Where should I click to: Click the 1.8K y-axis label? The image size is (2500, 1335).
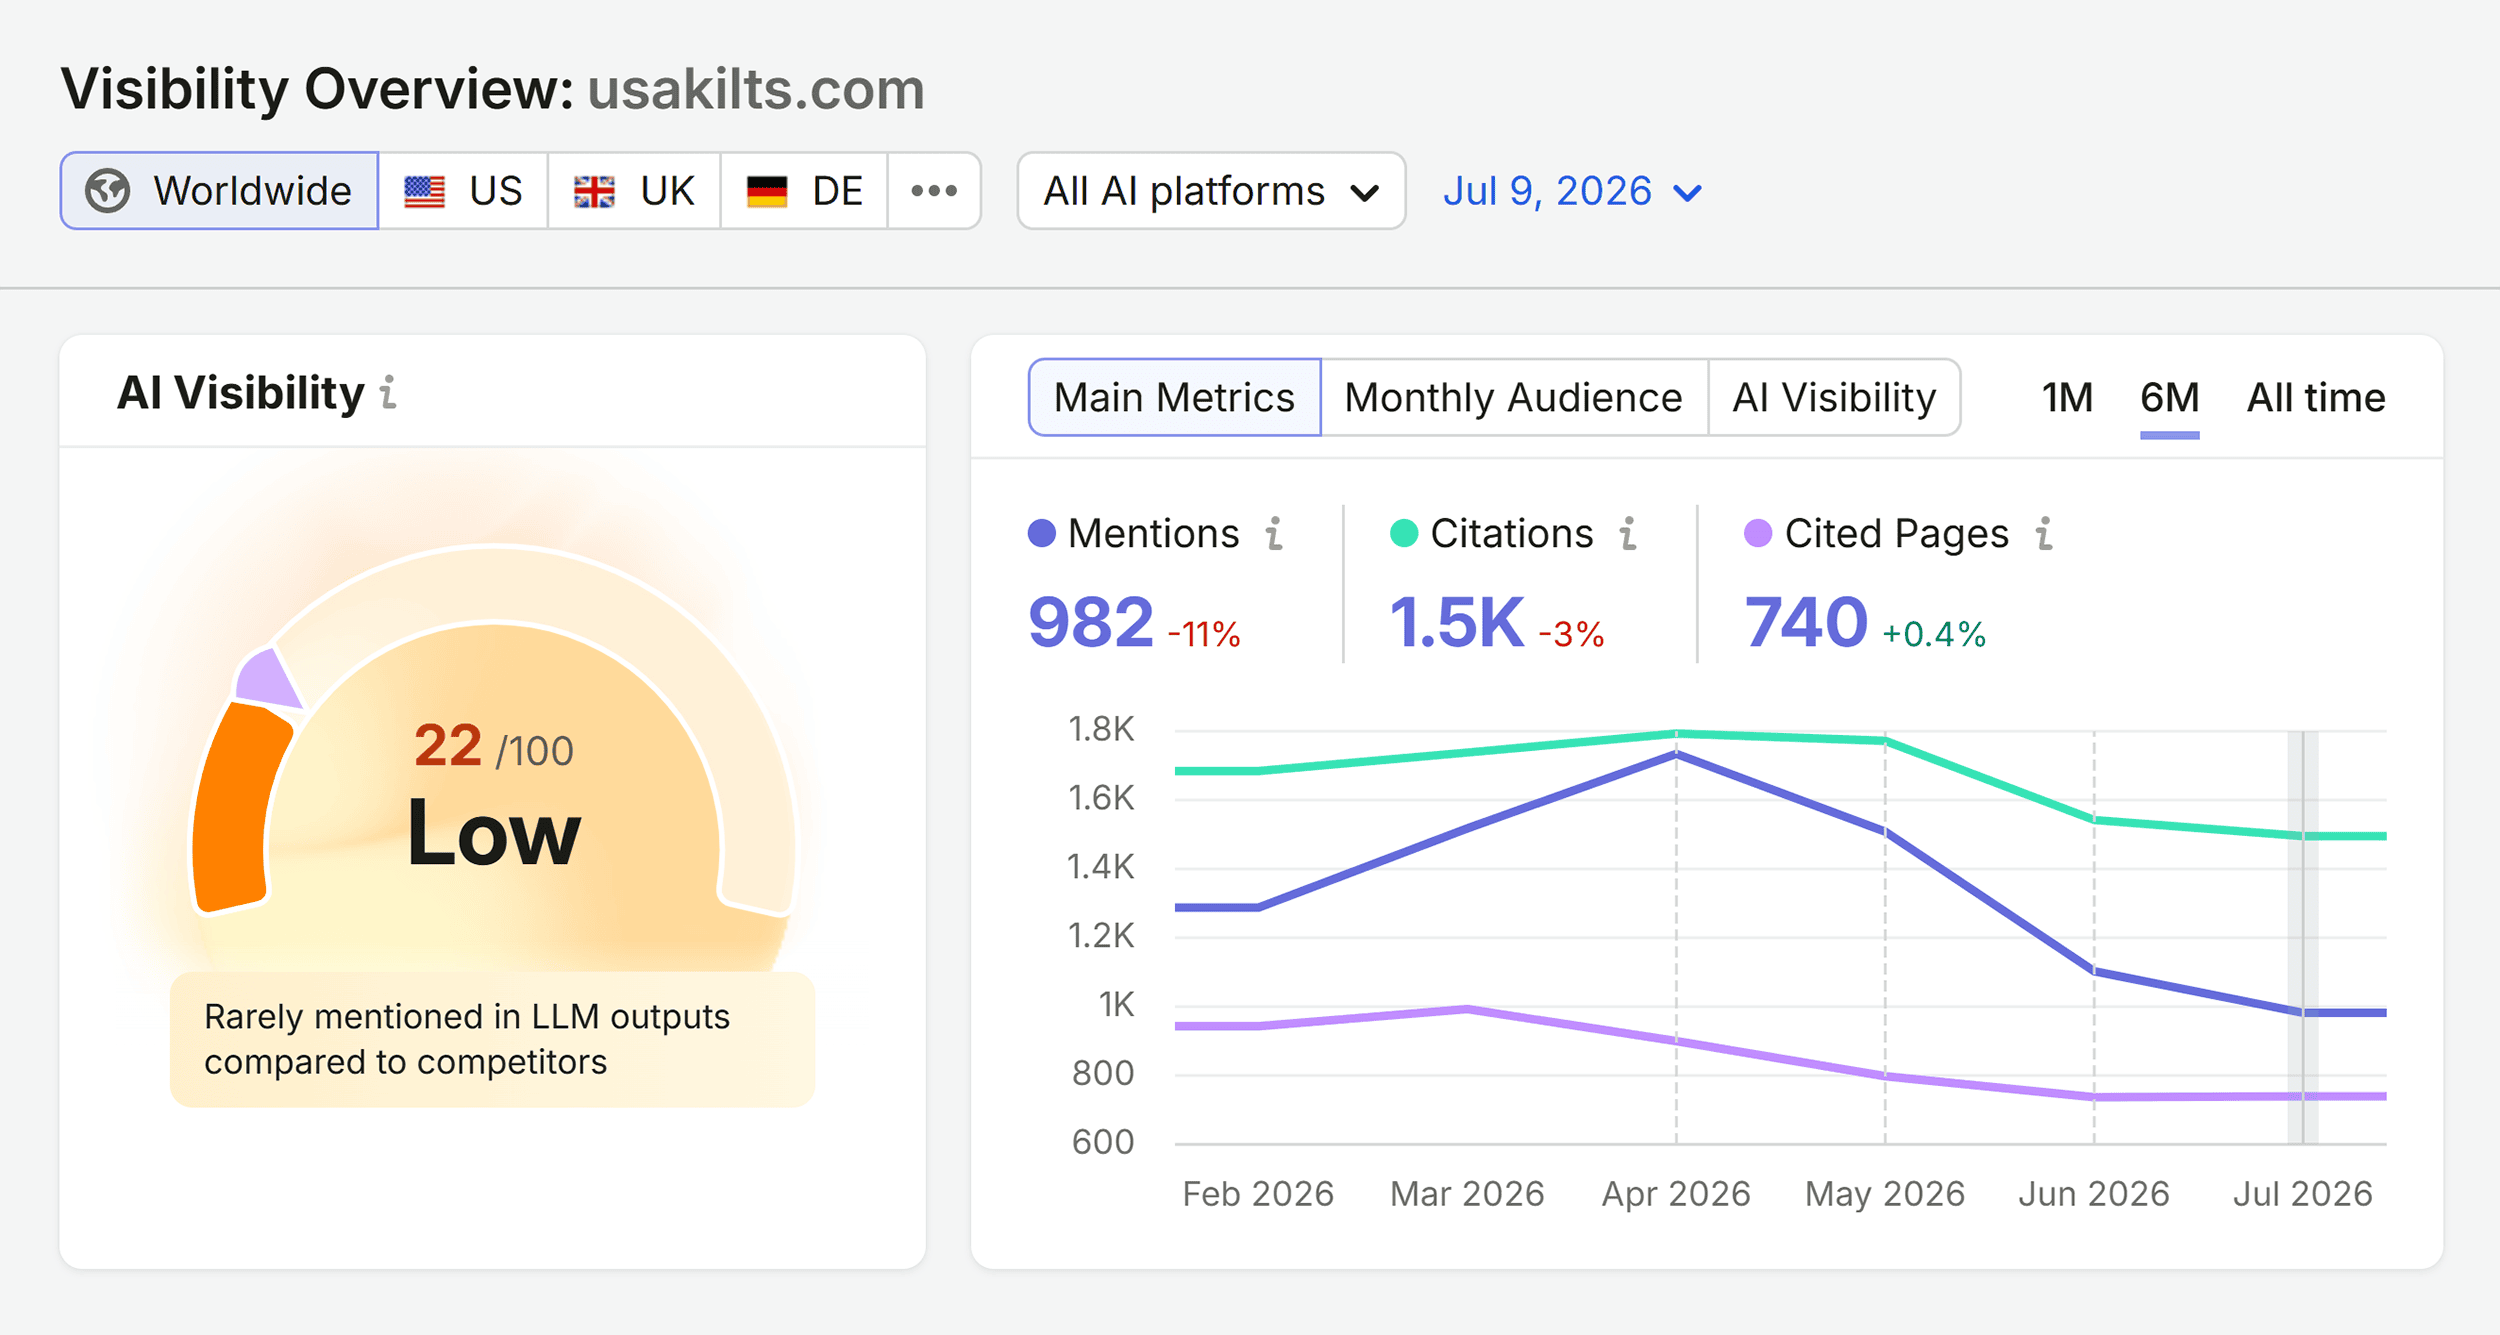tap(1101, 729)
